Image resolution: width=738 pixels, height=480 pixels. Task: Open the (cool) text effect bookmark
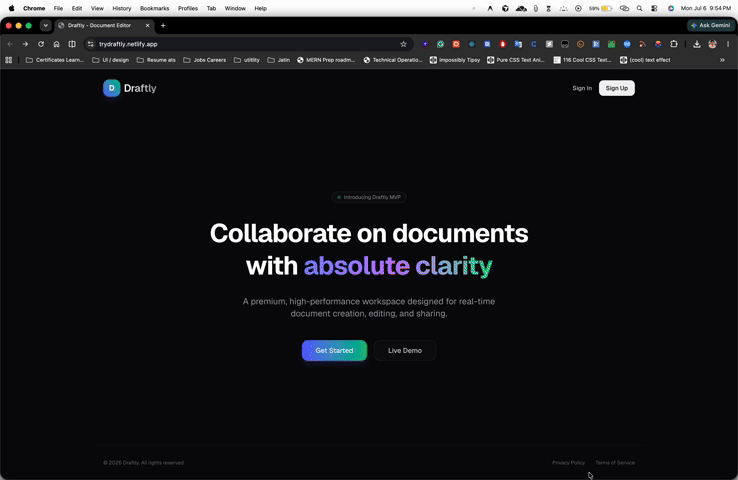[645, 60]
